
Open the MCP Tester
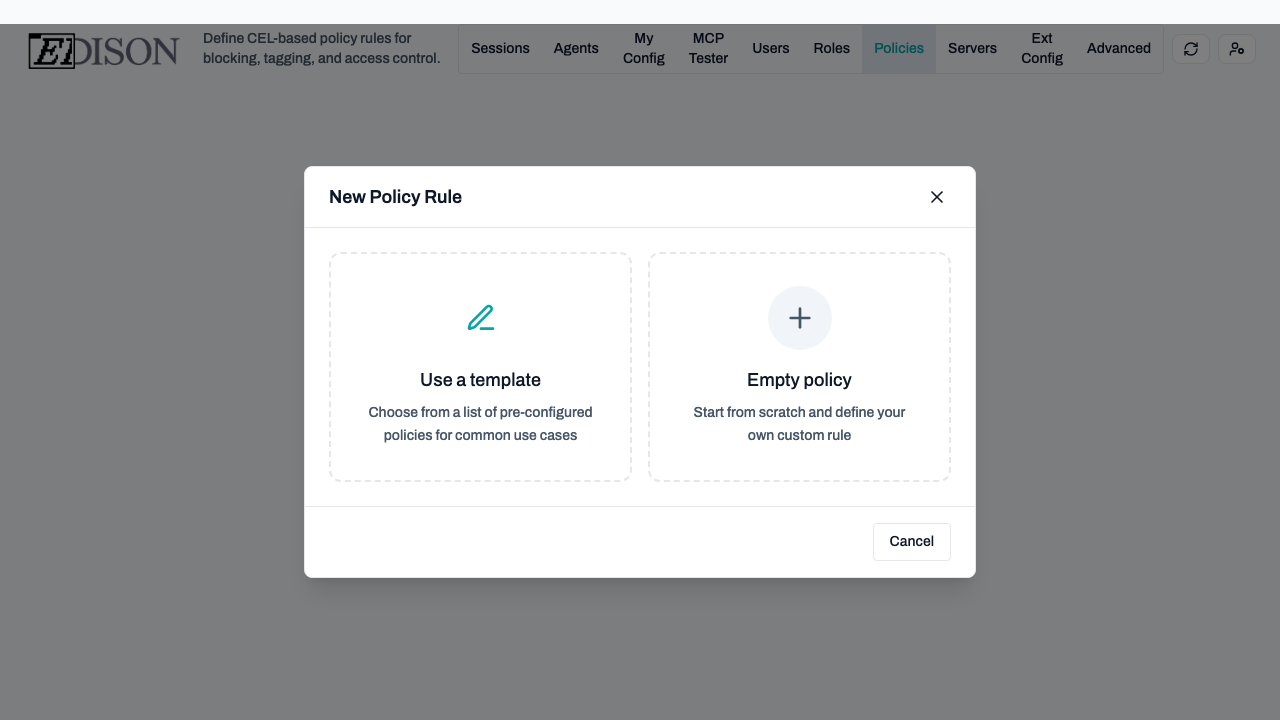coord(708,48)
